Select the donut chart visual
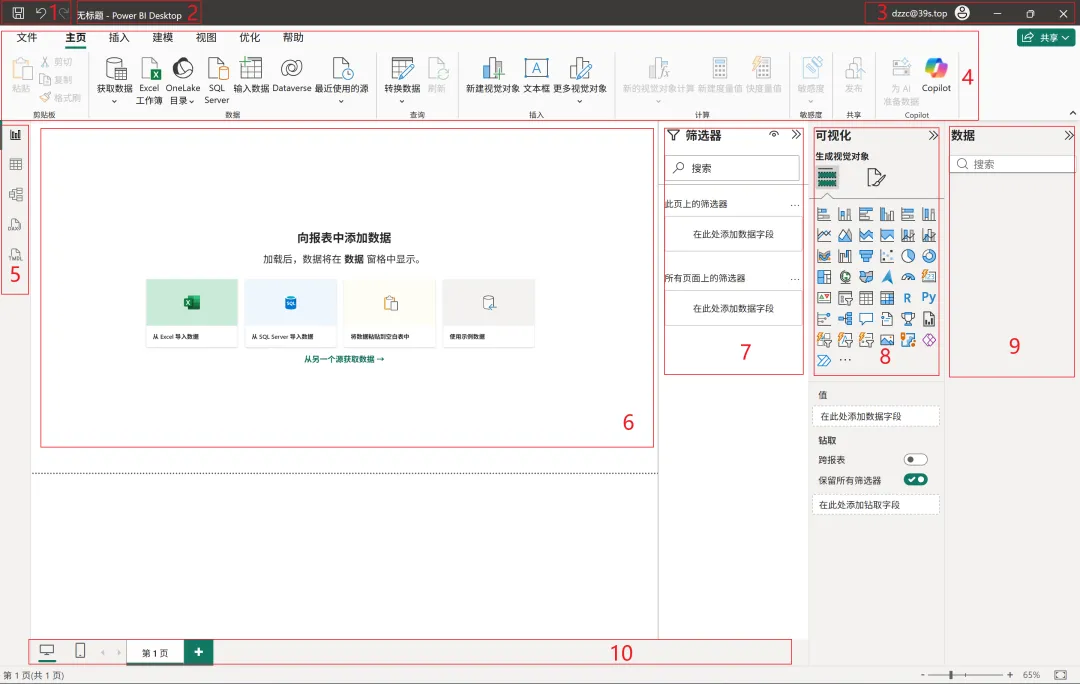 (929, 256)
